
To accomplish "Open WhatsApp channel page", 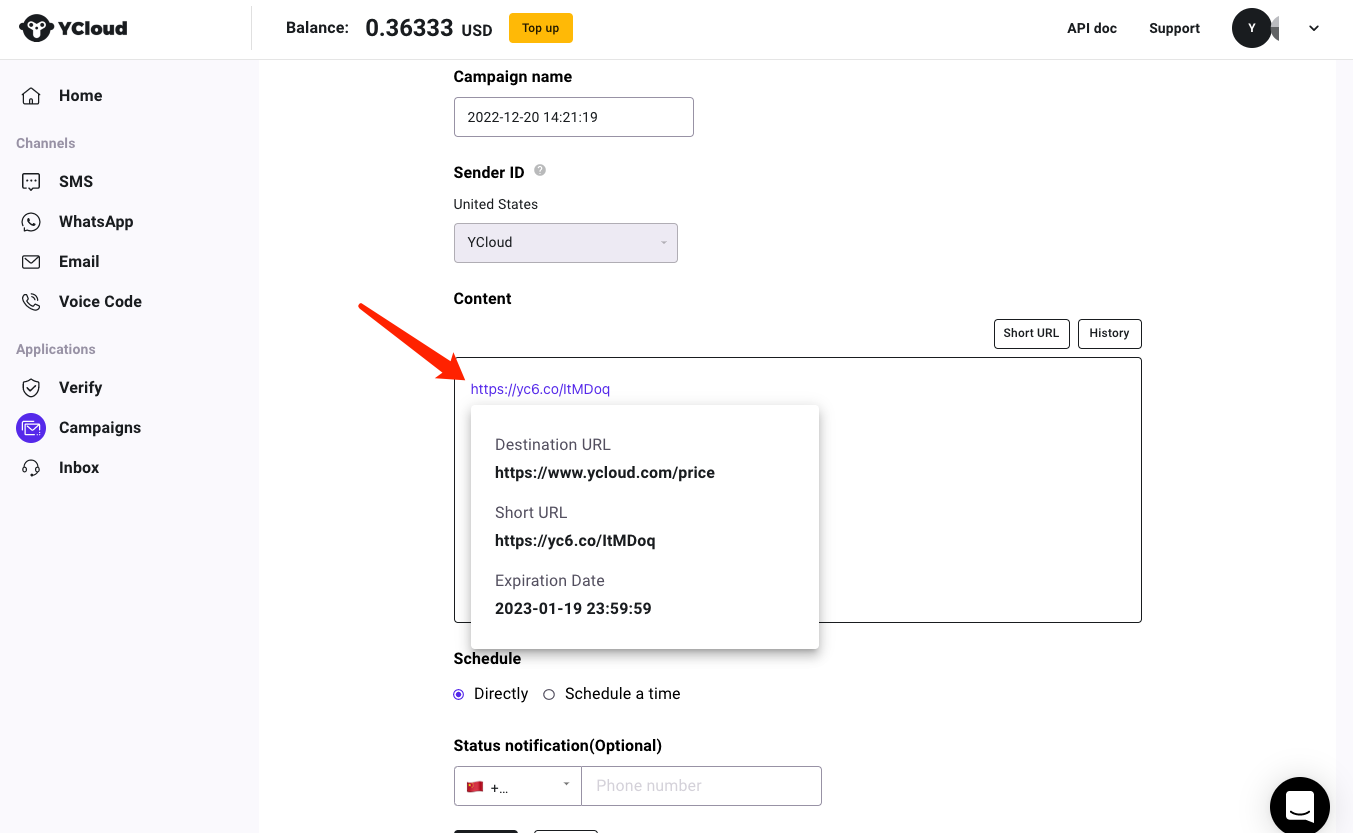I will [96, 222].
